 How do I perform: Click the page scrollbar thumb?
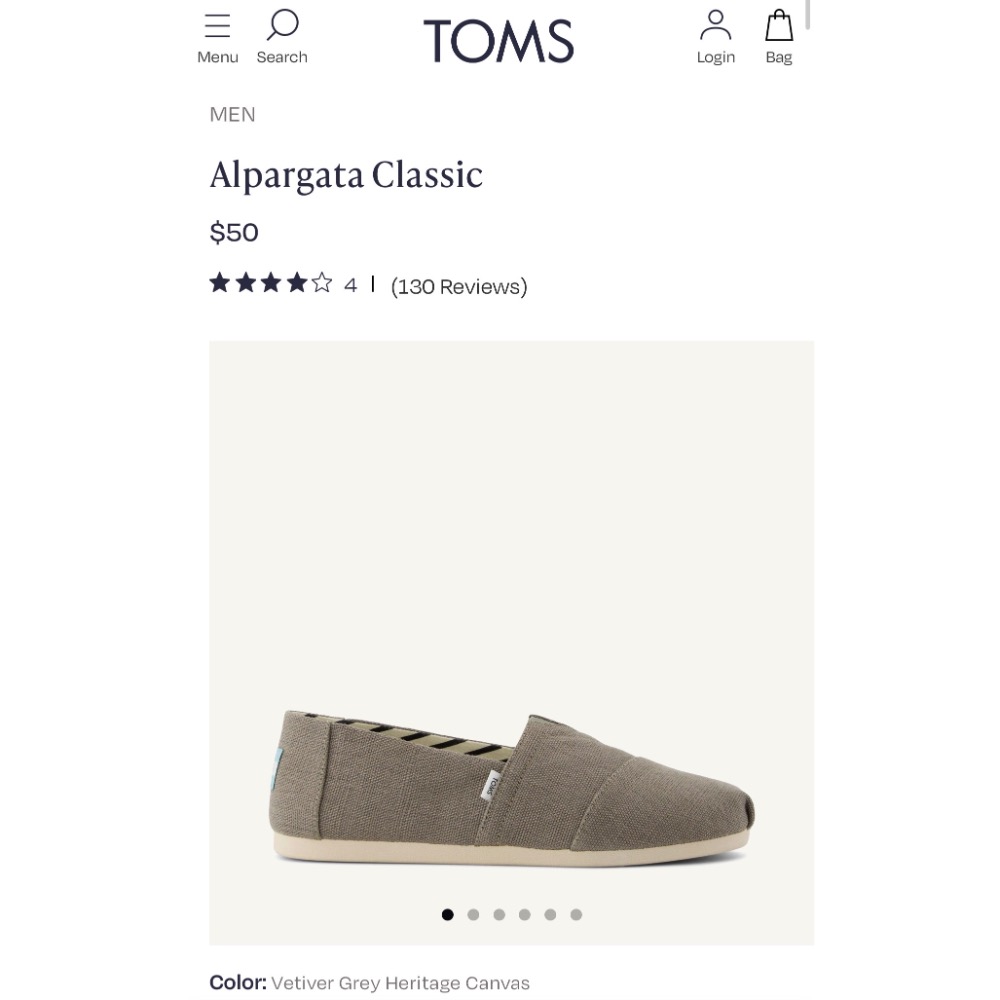807,14
